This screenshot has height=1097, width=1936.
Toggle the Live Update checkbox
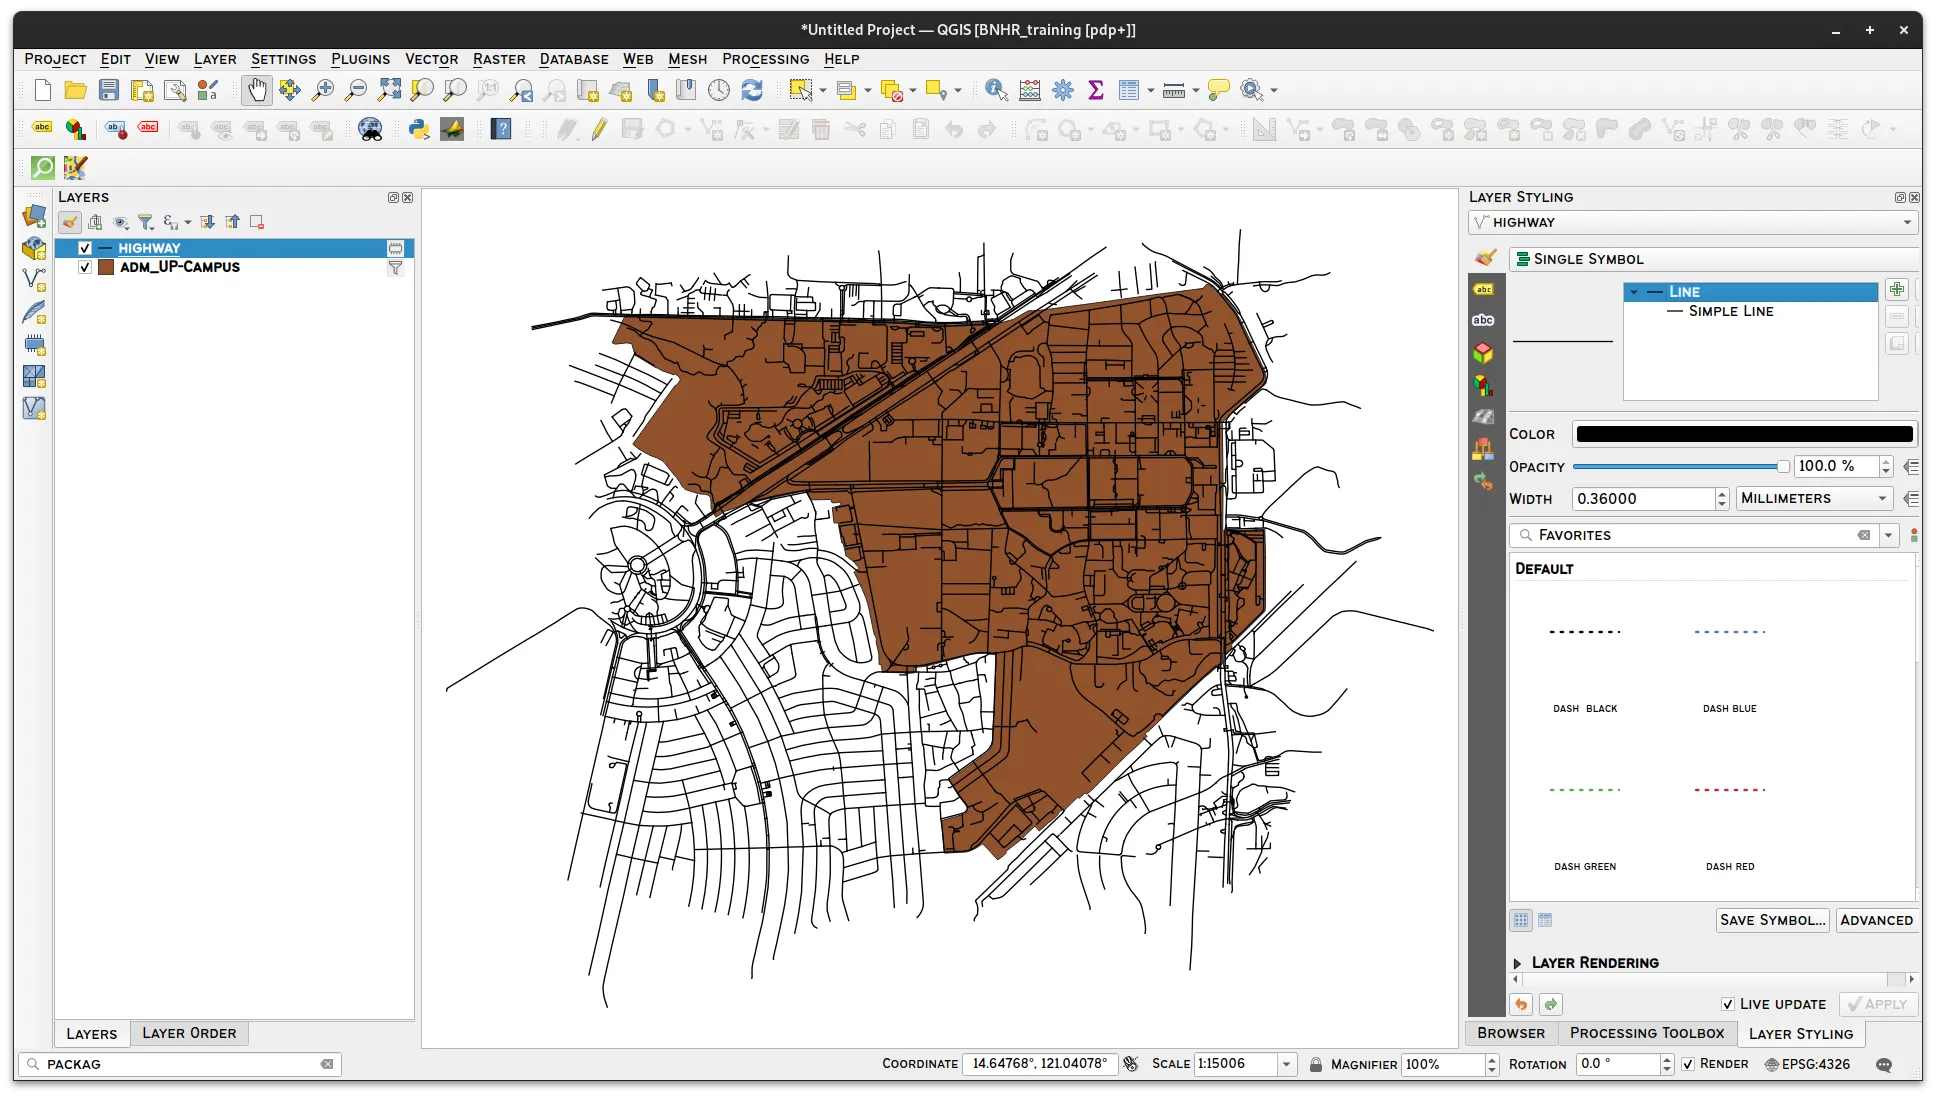(1728, 1004)
